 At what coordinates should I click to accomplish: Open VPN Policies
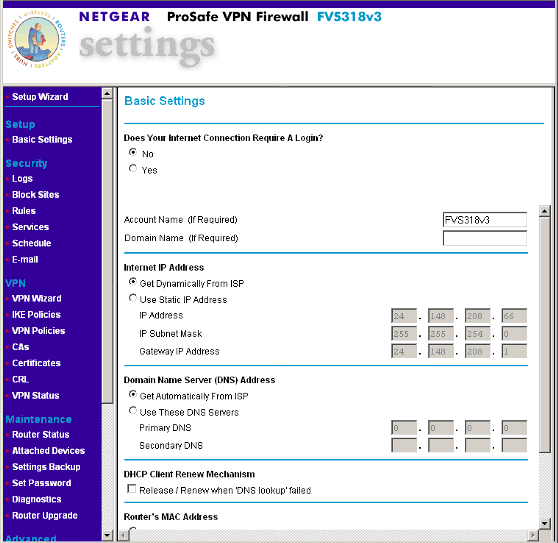(x=38, y=331)
